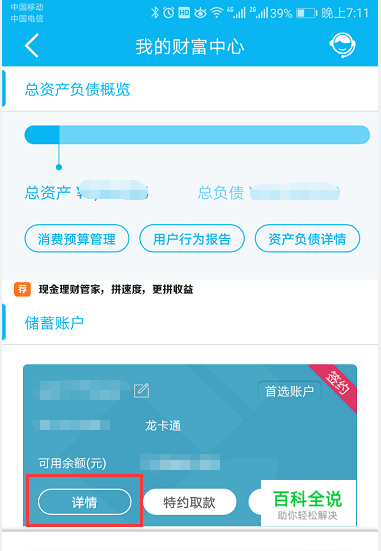Toggle the 首选账户 preferred account tag

click(x=289, y=391)
